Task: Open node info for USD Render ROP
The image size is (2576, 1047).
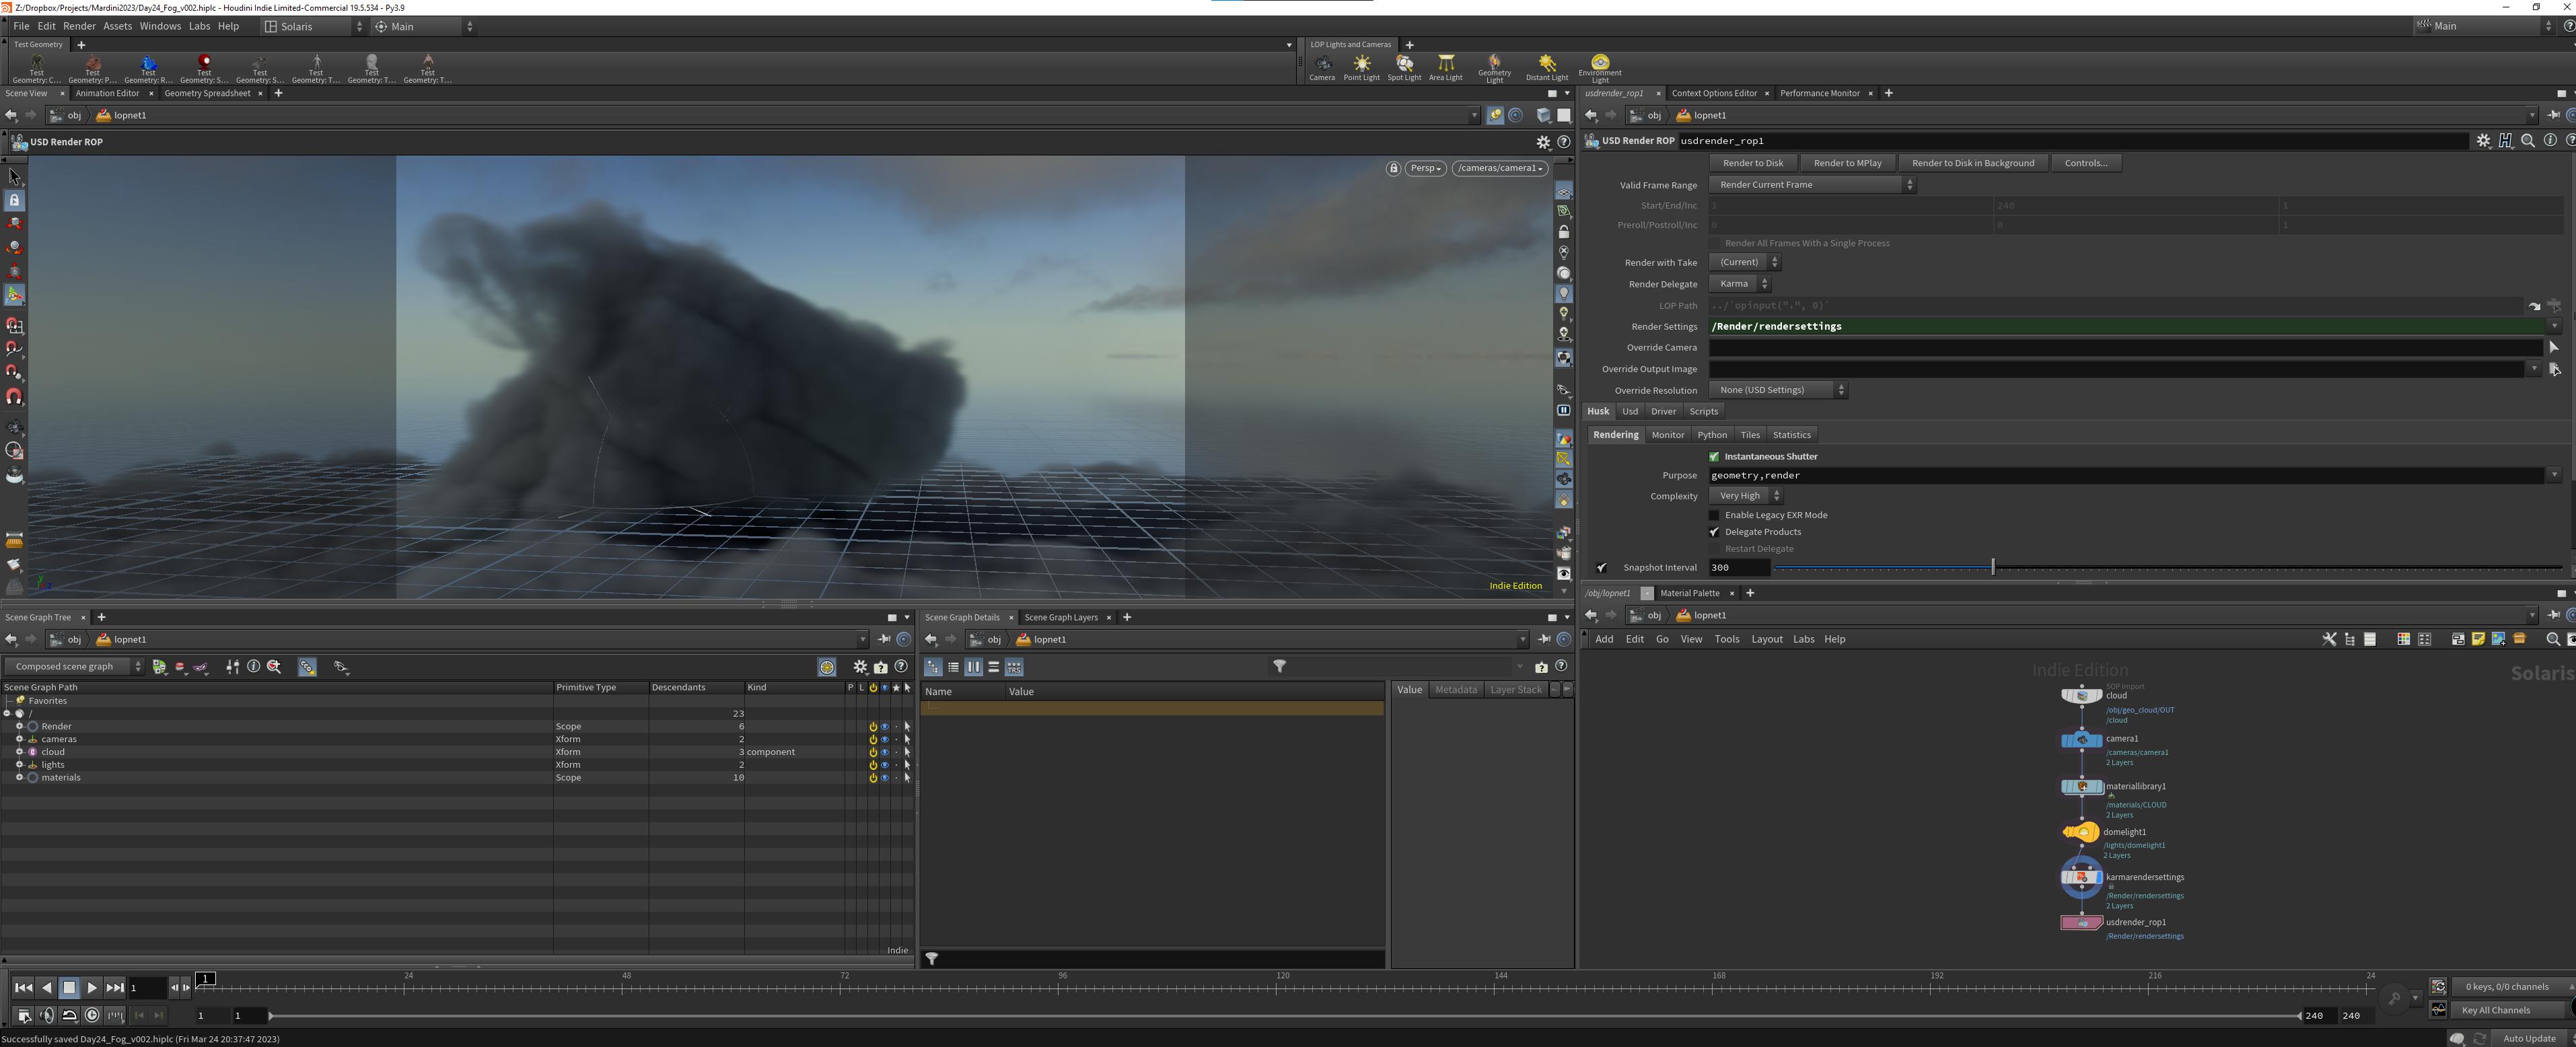Action: pos(2549,141)
